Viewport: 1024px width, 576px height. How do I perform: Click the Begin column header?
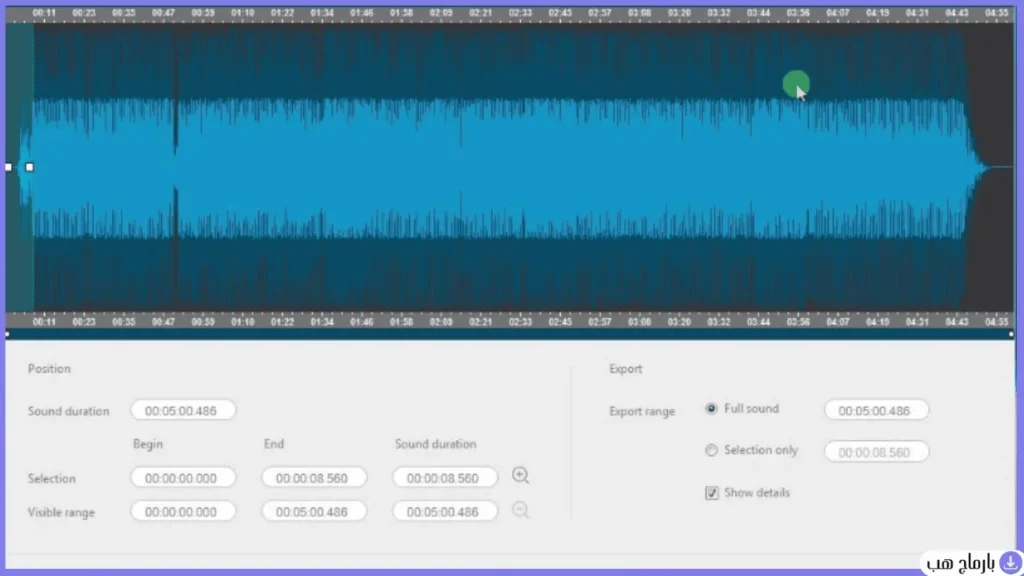coord(148,444)
